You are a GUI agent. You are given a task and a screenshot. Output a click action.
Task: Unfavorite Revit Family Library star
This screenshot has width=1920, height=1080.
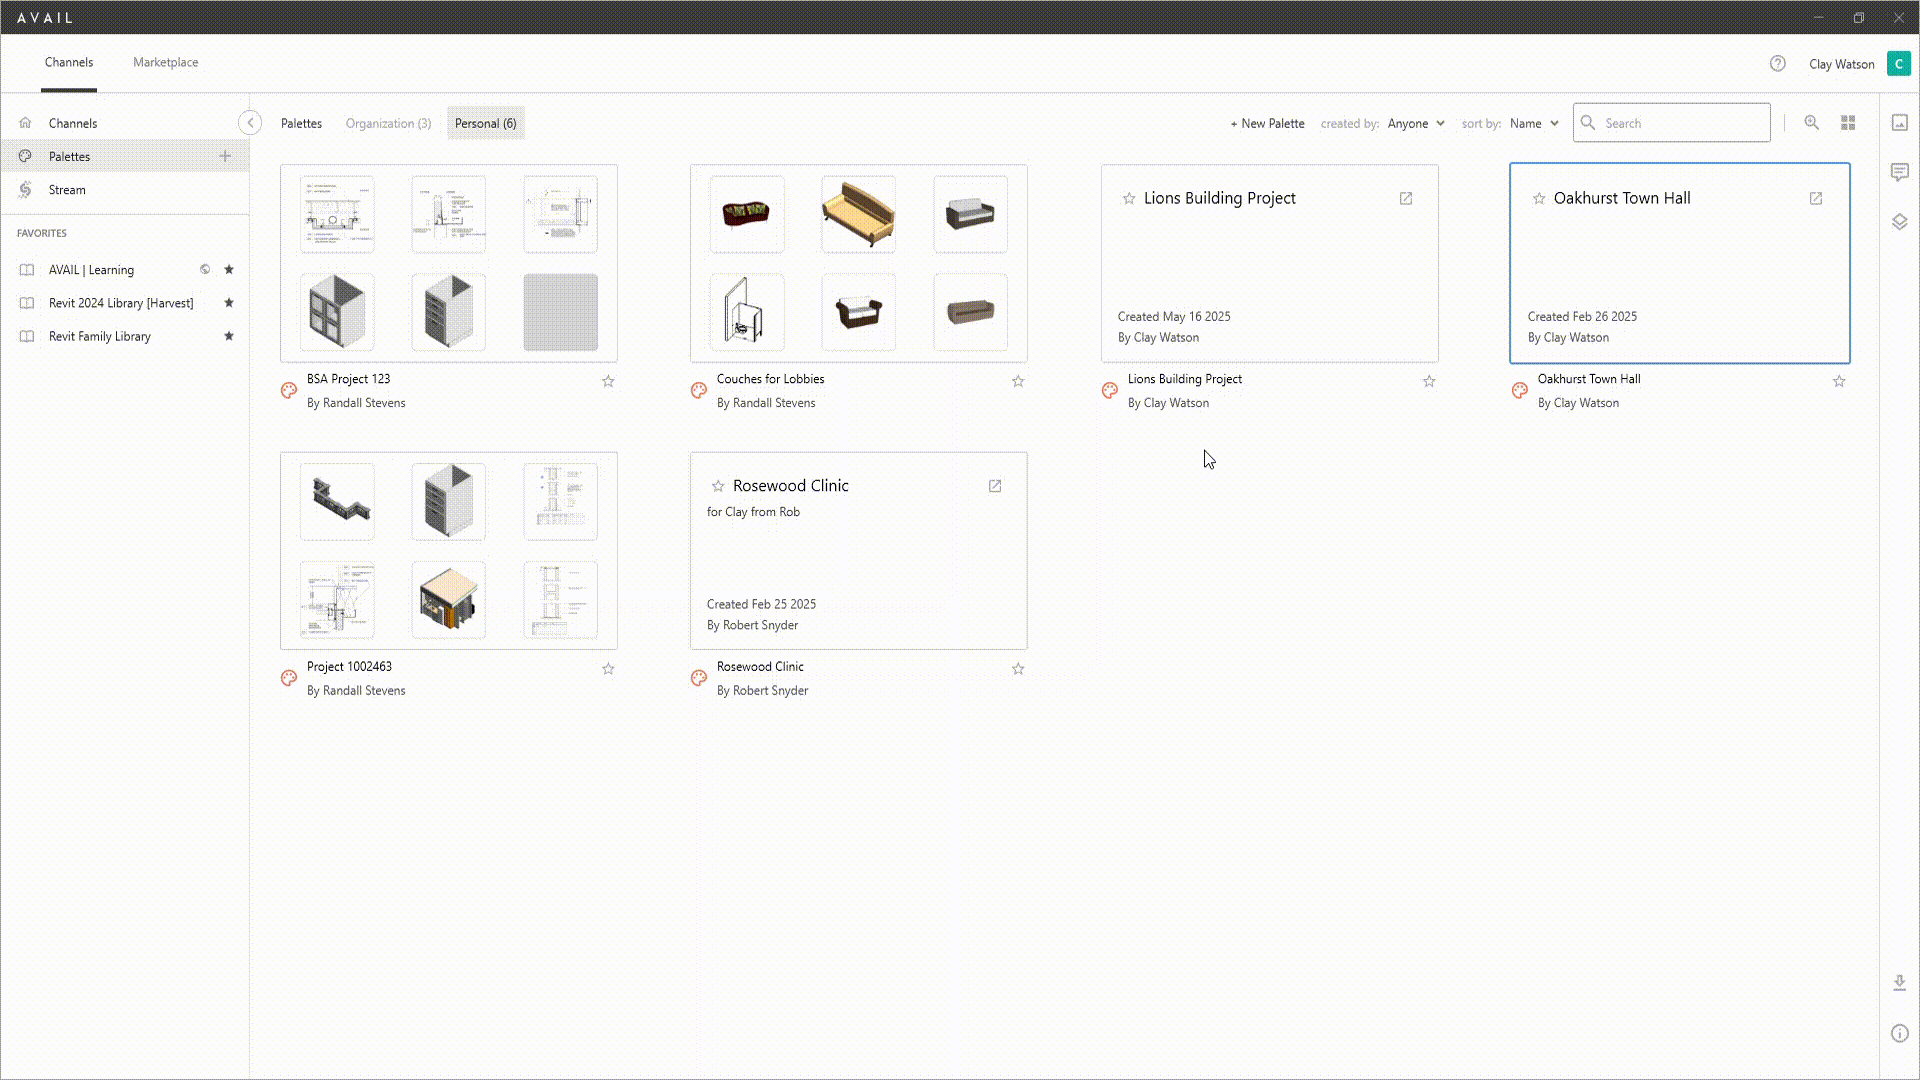[x=229, y=336]
